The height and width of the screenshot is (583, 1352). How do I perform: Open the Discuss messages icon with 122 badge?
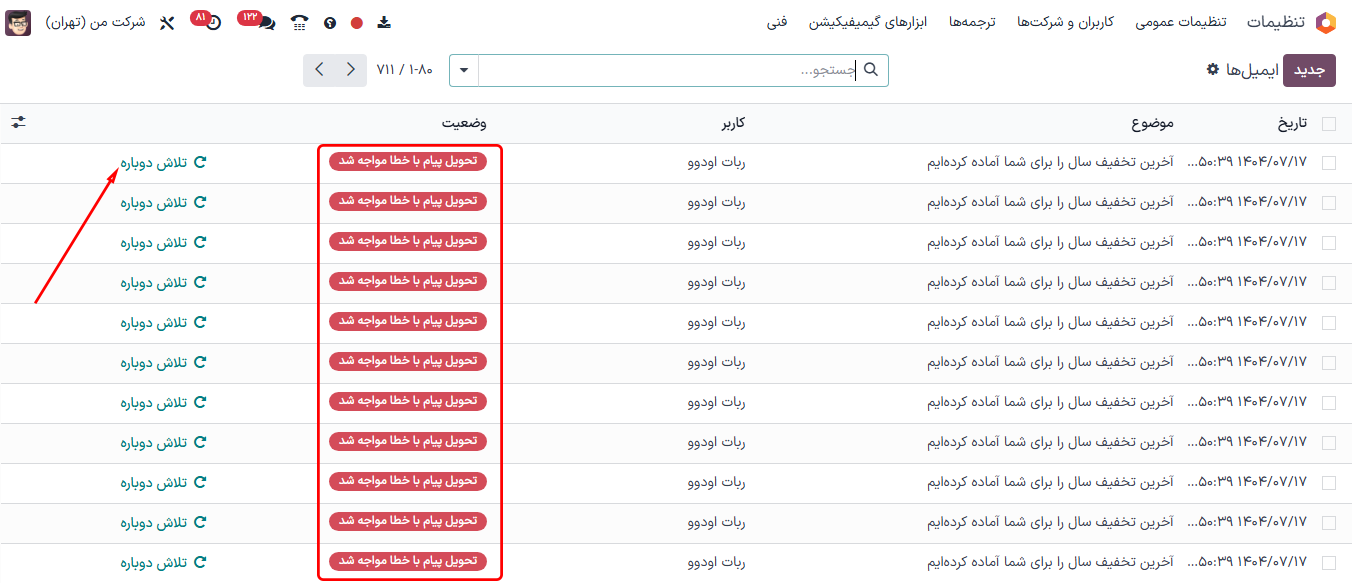[x=267, y=22]
